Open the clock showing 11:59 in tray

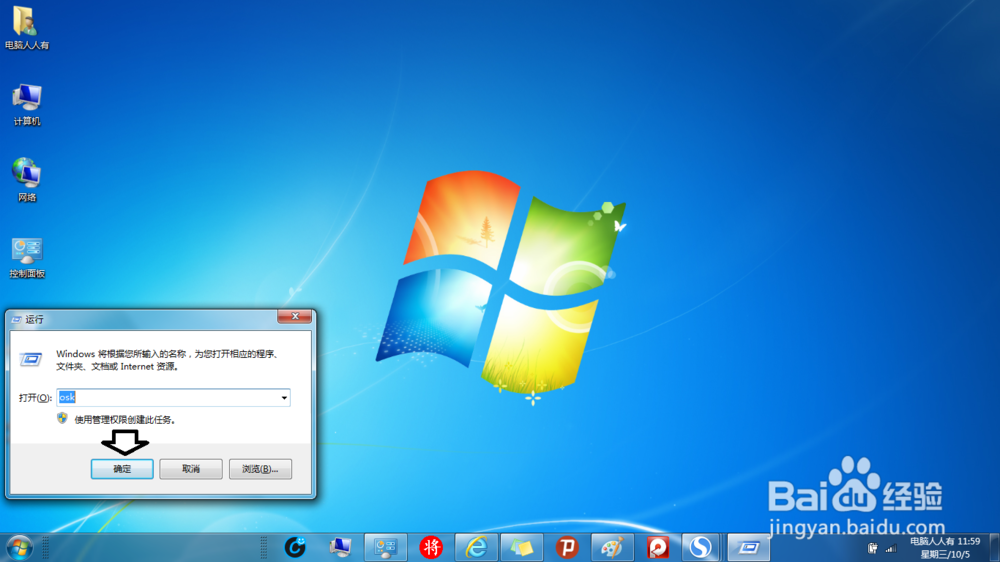coord(945,548)
